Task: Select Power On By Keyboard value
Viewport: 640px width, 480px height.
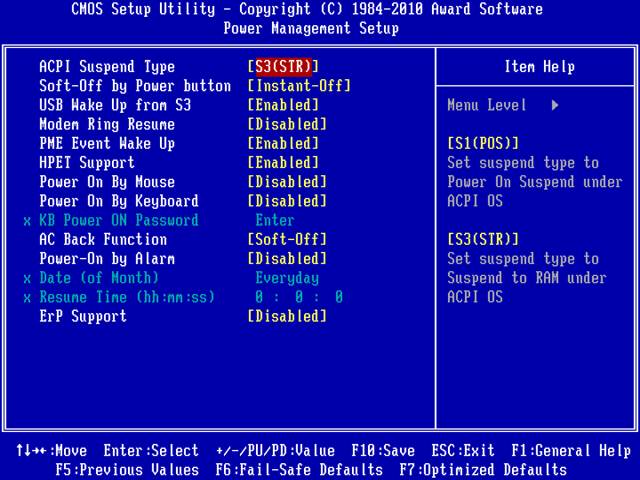Action: (x=287, y=201)
